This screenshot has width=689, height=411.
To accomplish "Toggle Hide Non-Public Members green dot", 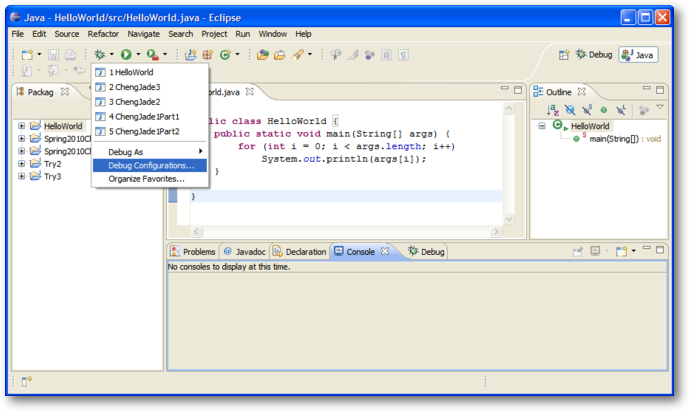I will click(x=604, y=110).
